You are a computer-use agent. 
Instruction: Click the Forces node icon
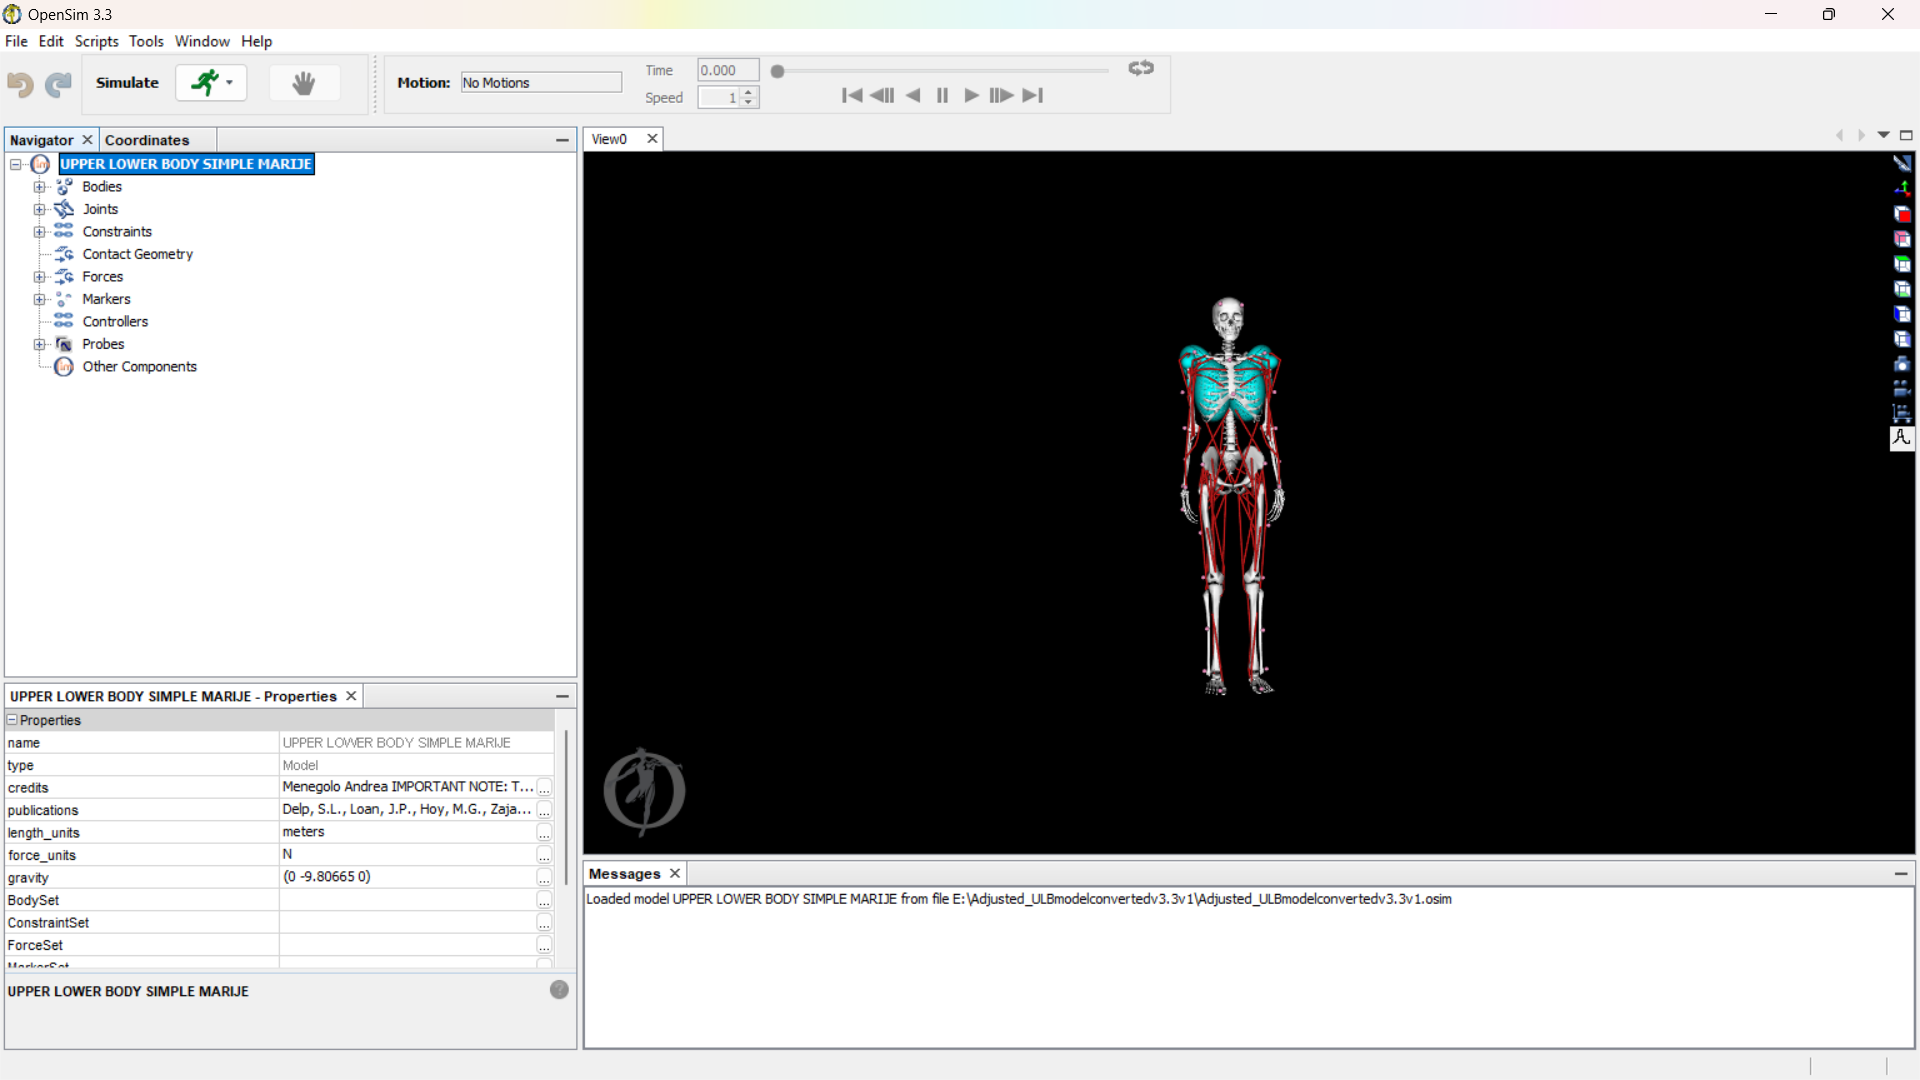pos(64,277)
